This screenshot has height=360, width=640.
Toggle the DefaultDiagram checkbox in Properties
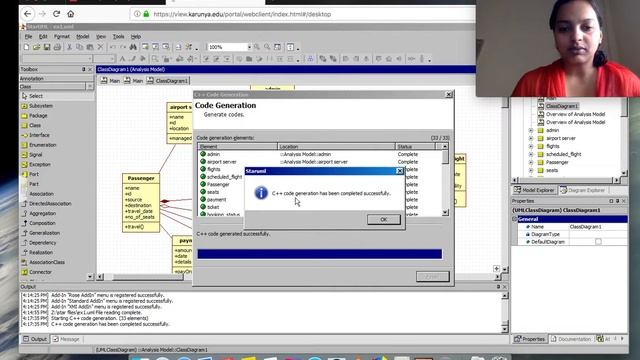(598, 242)
